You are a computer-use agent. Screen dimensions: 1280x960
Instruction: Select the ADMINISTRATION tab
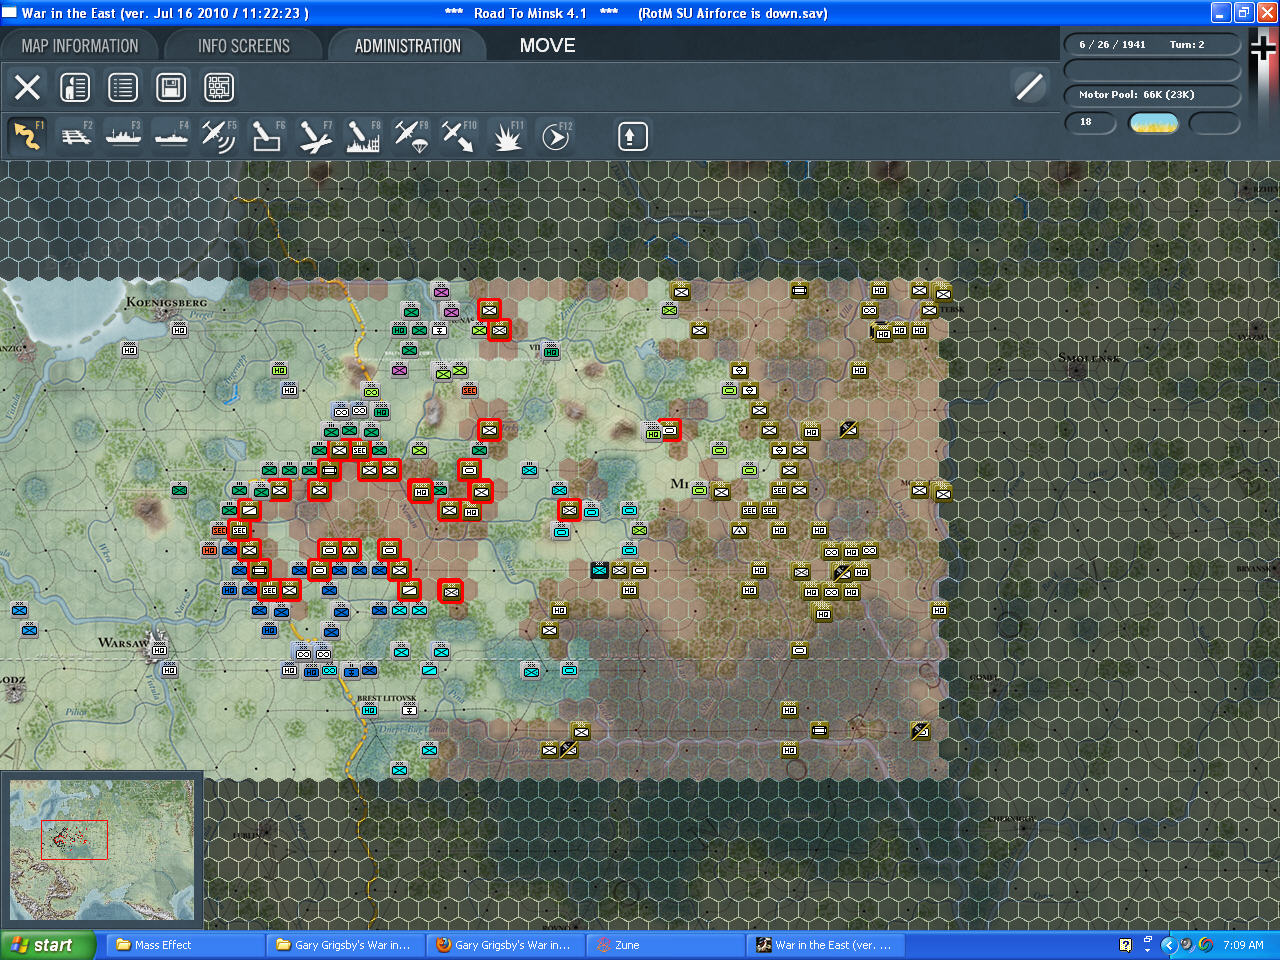pyautogui.click(x=408, y=46)
